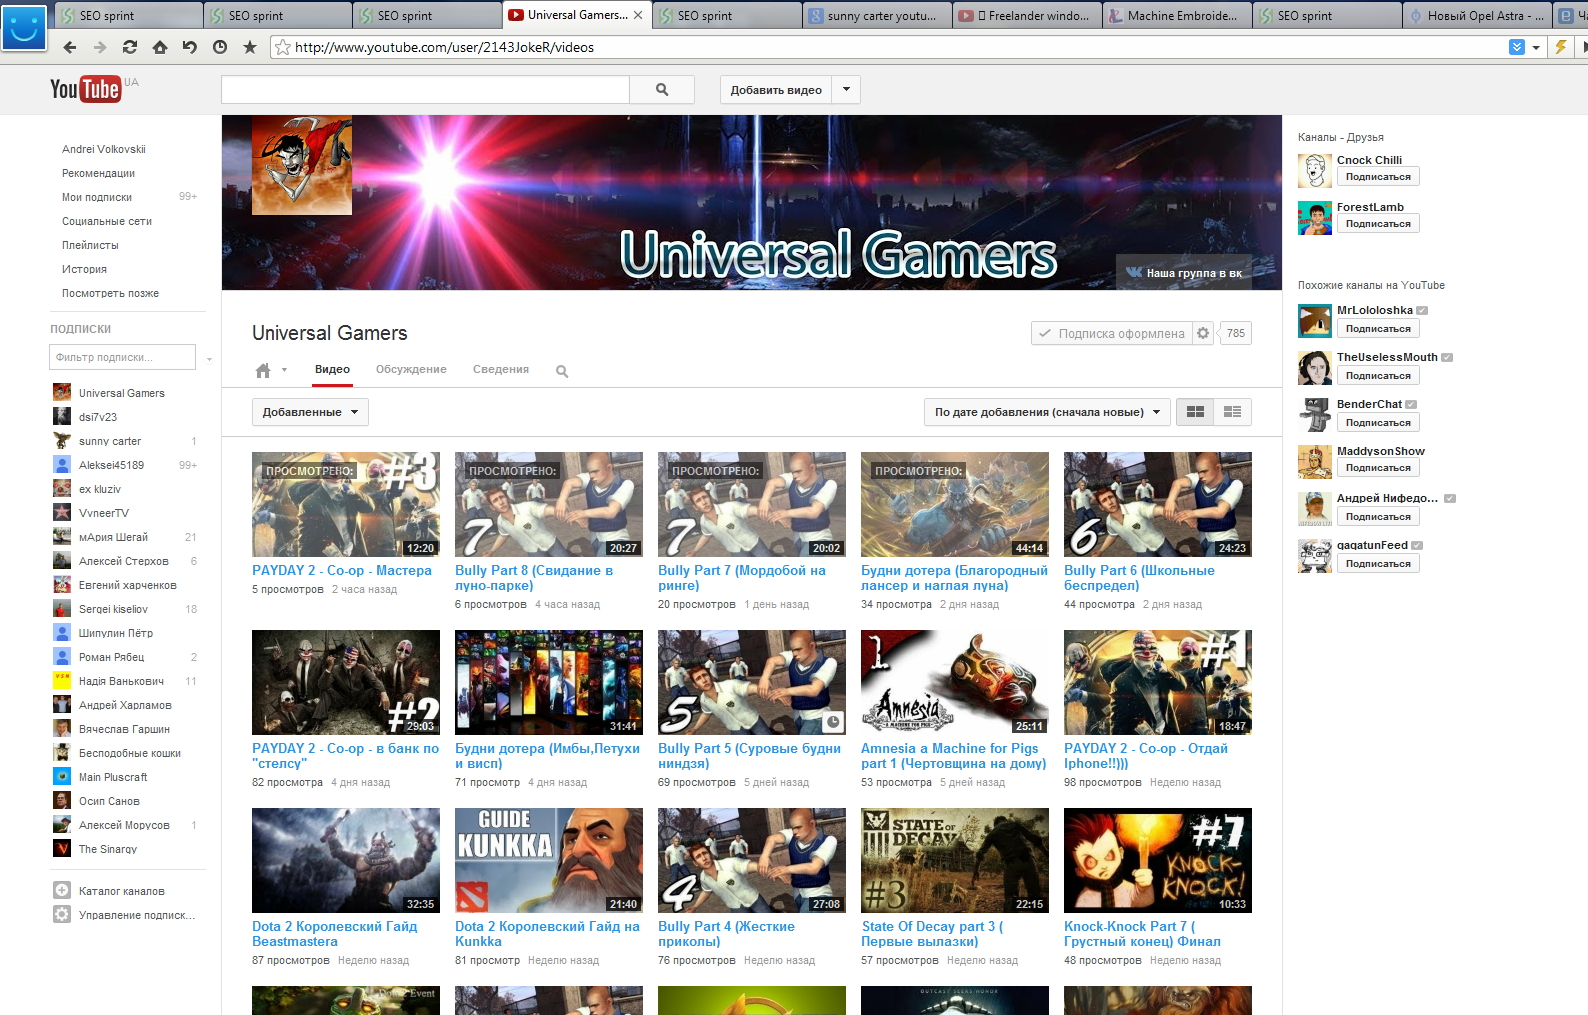Open История in the sidebar
Image resolution: width=1588 pixels, height=1015 pixels.
point(84,269)
